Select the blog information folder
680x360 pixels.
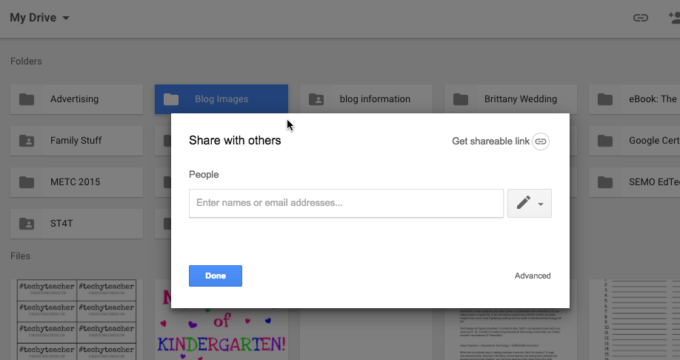366,99
